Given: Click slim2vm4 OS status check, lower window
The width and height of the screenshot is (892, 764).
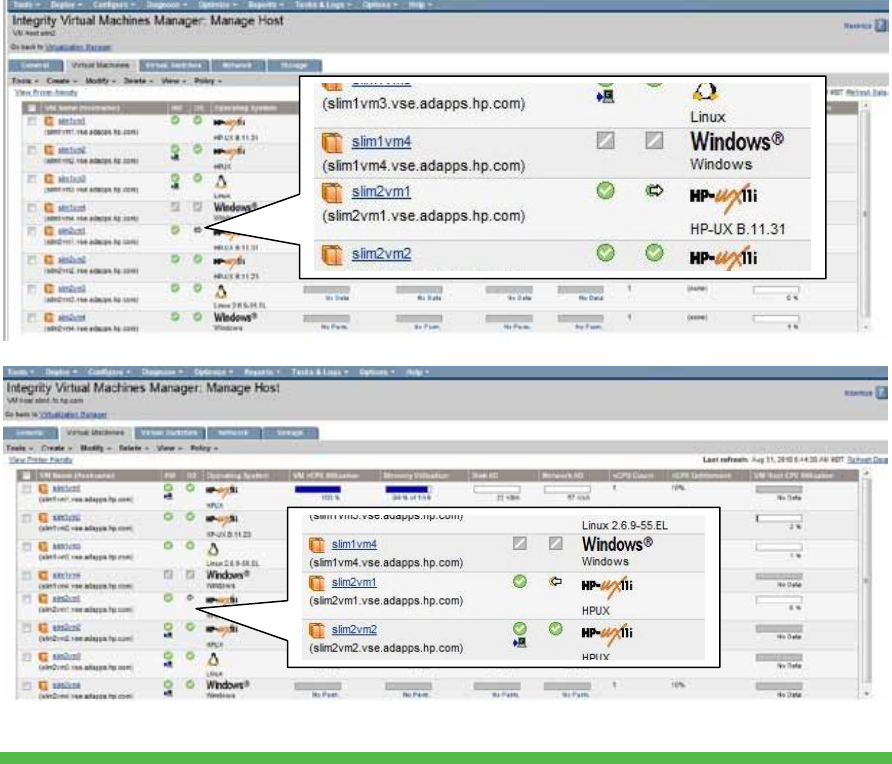Looking at the screenshot, I should (190, 684).
